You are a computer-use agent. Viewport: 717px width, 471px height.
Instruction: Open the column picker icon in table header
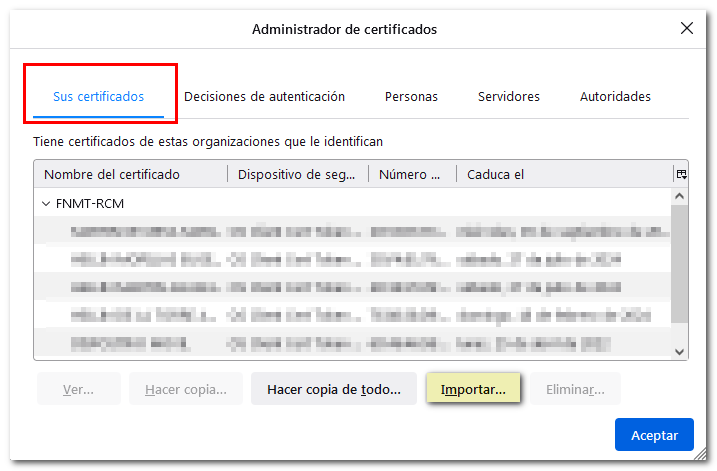click(681, 174)
